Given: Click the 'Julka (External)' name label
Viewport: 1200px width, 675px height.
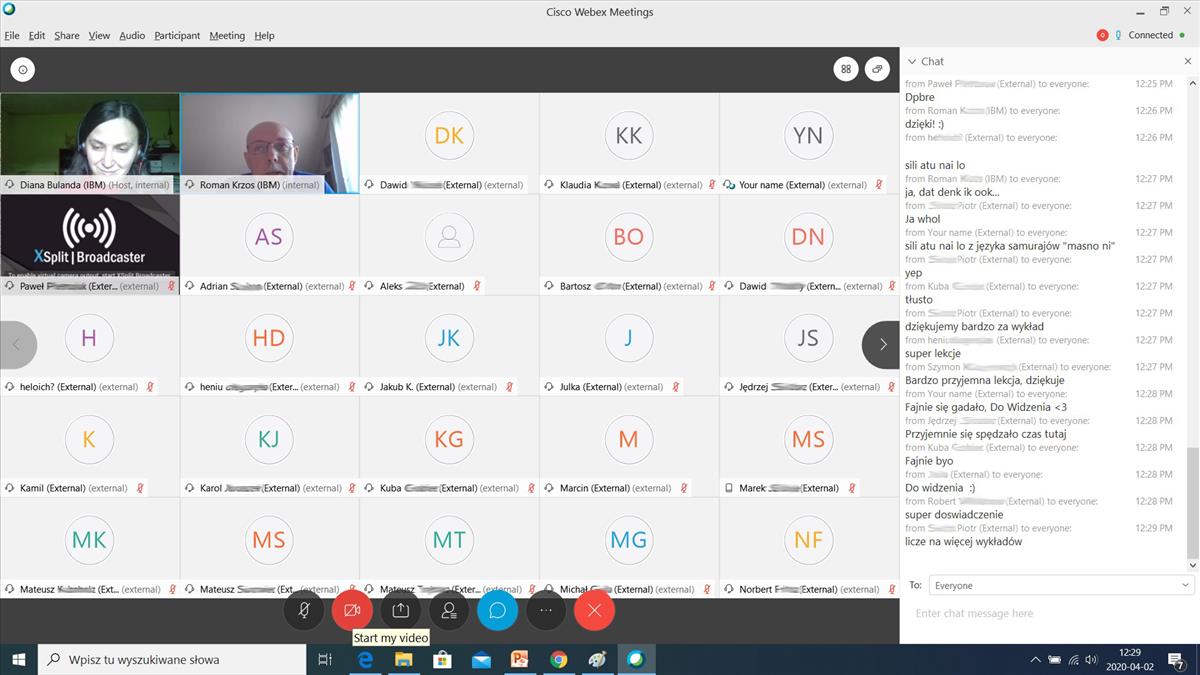Looking at the screenshot, I should 591,387.
